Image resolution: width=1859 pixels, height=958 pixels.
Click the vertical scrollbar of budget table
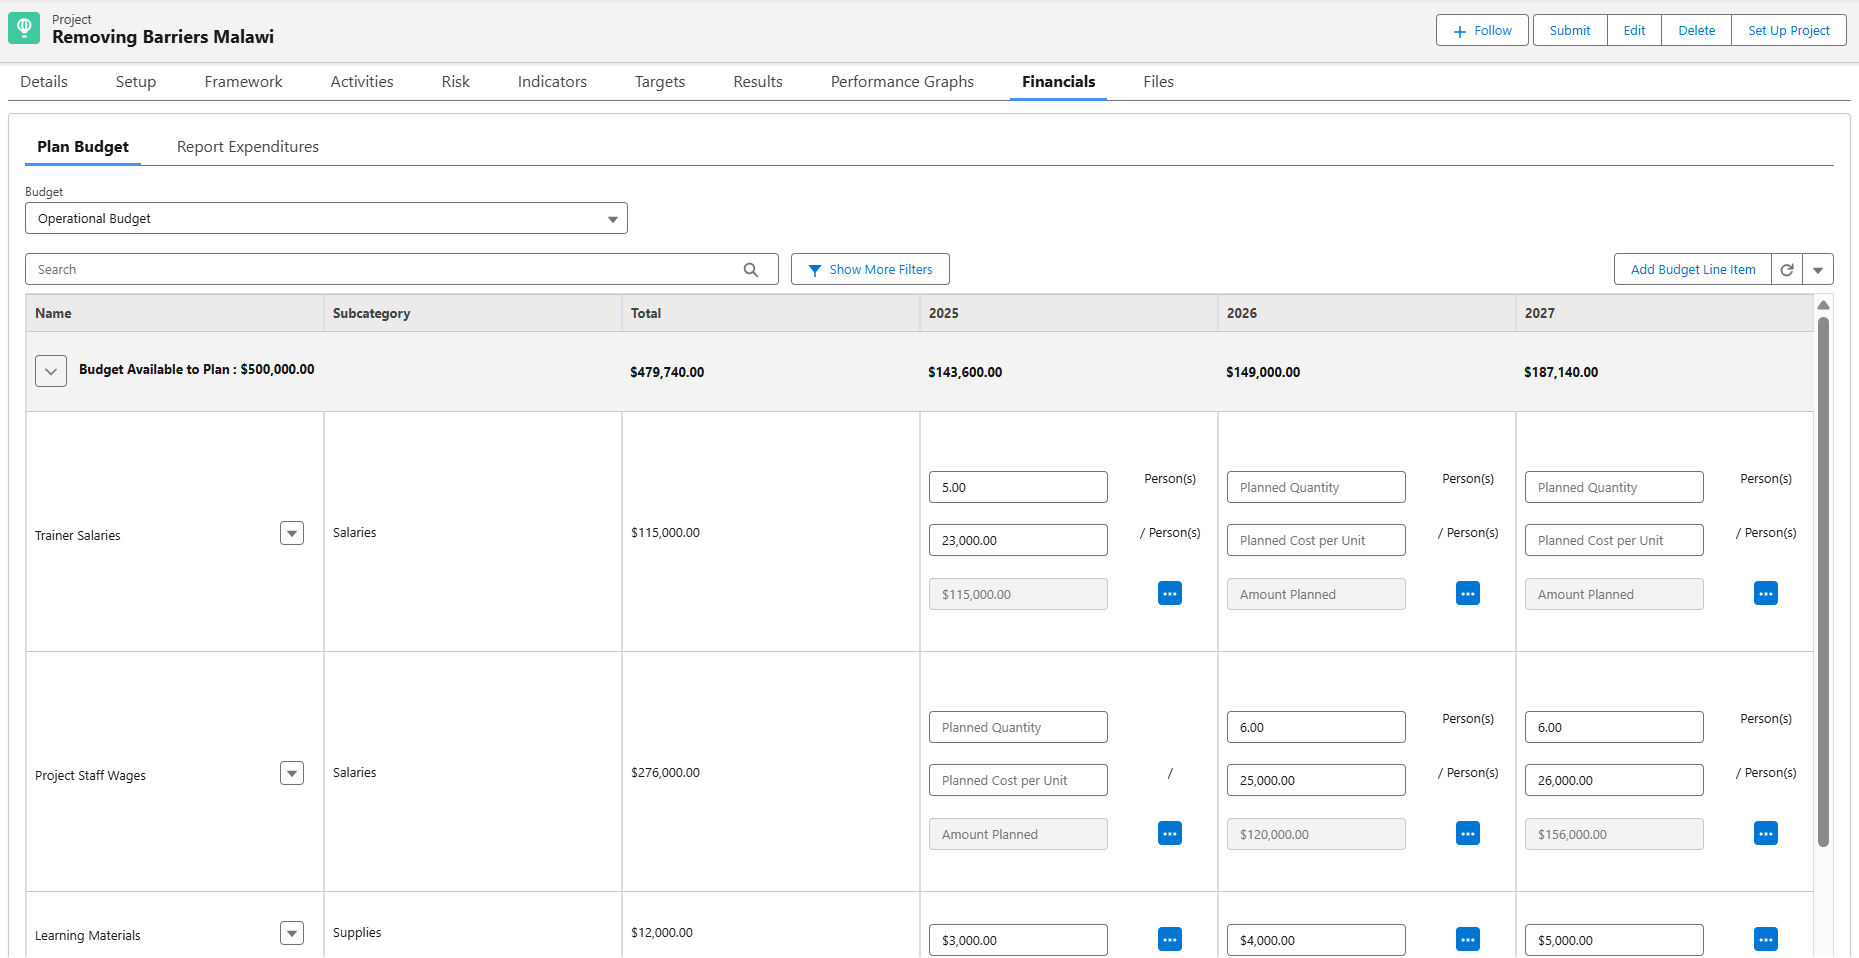coord(1823,582)
